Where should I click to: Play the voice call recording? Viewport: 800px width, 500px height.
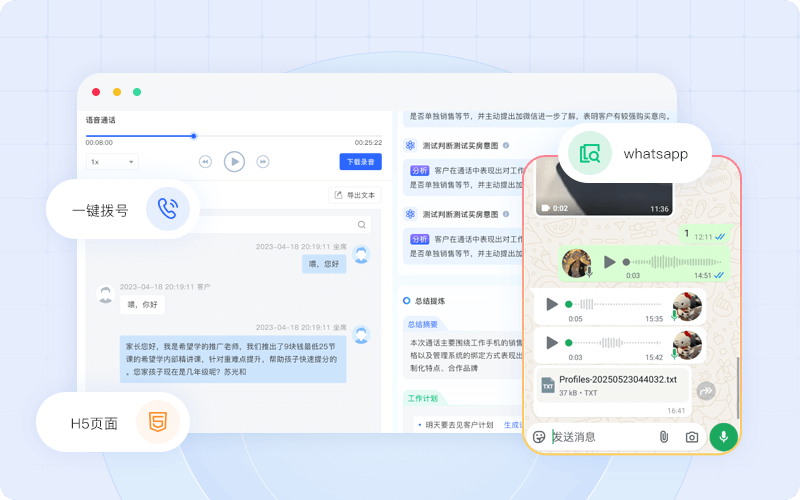click(x=234, y=161)
